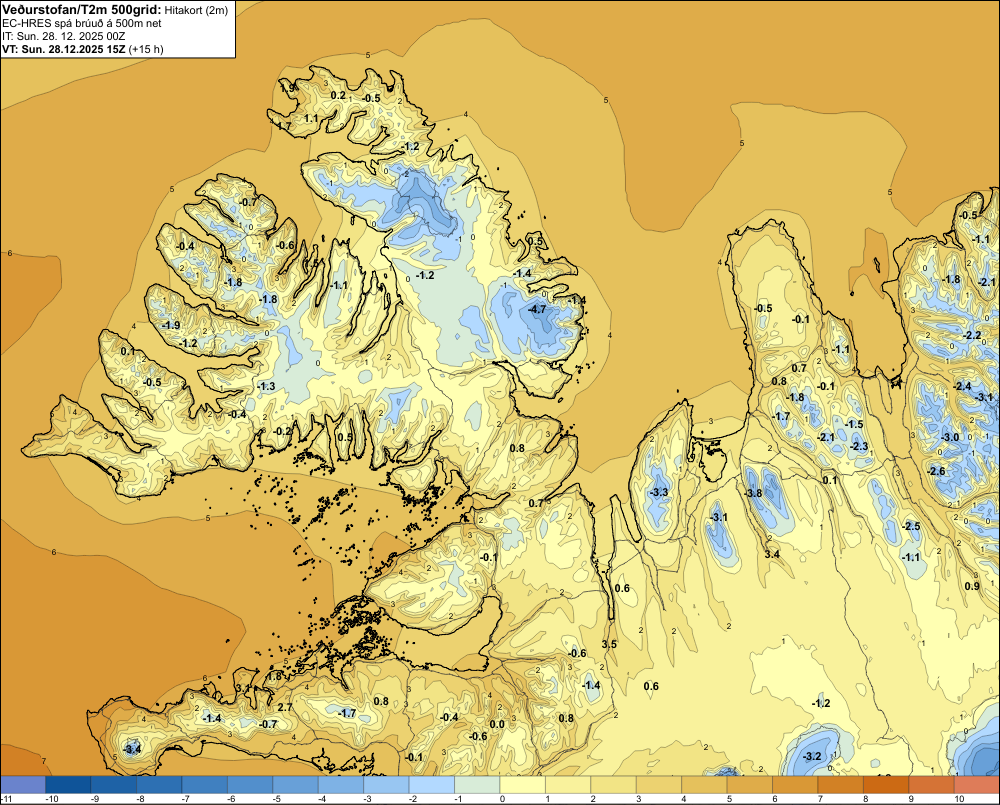The width and height of the screenshot is (1000, 805).
Task: Click the '-2.3' temperature value
Action: (x=860, y=447)
